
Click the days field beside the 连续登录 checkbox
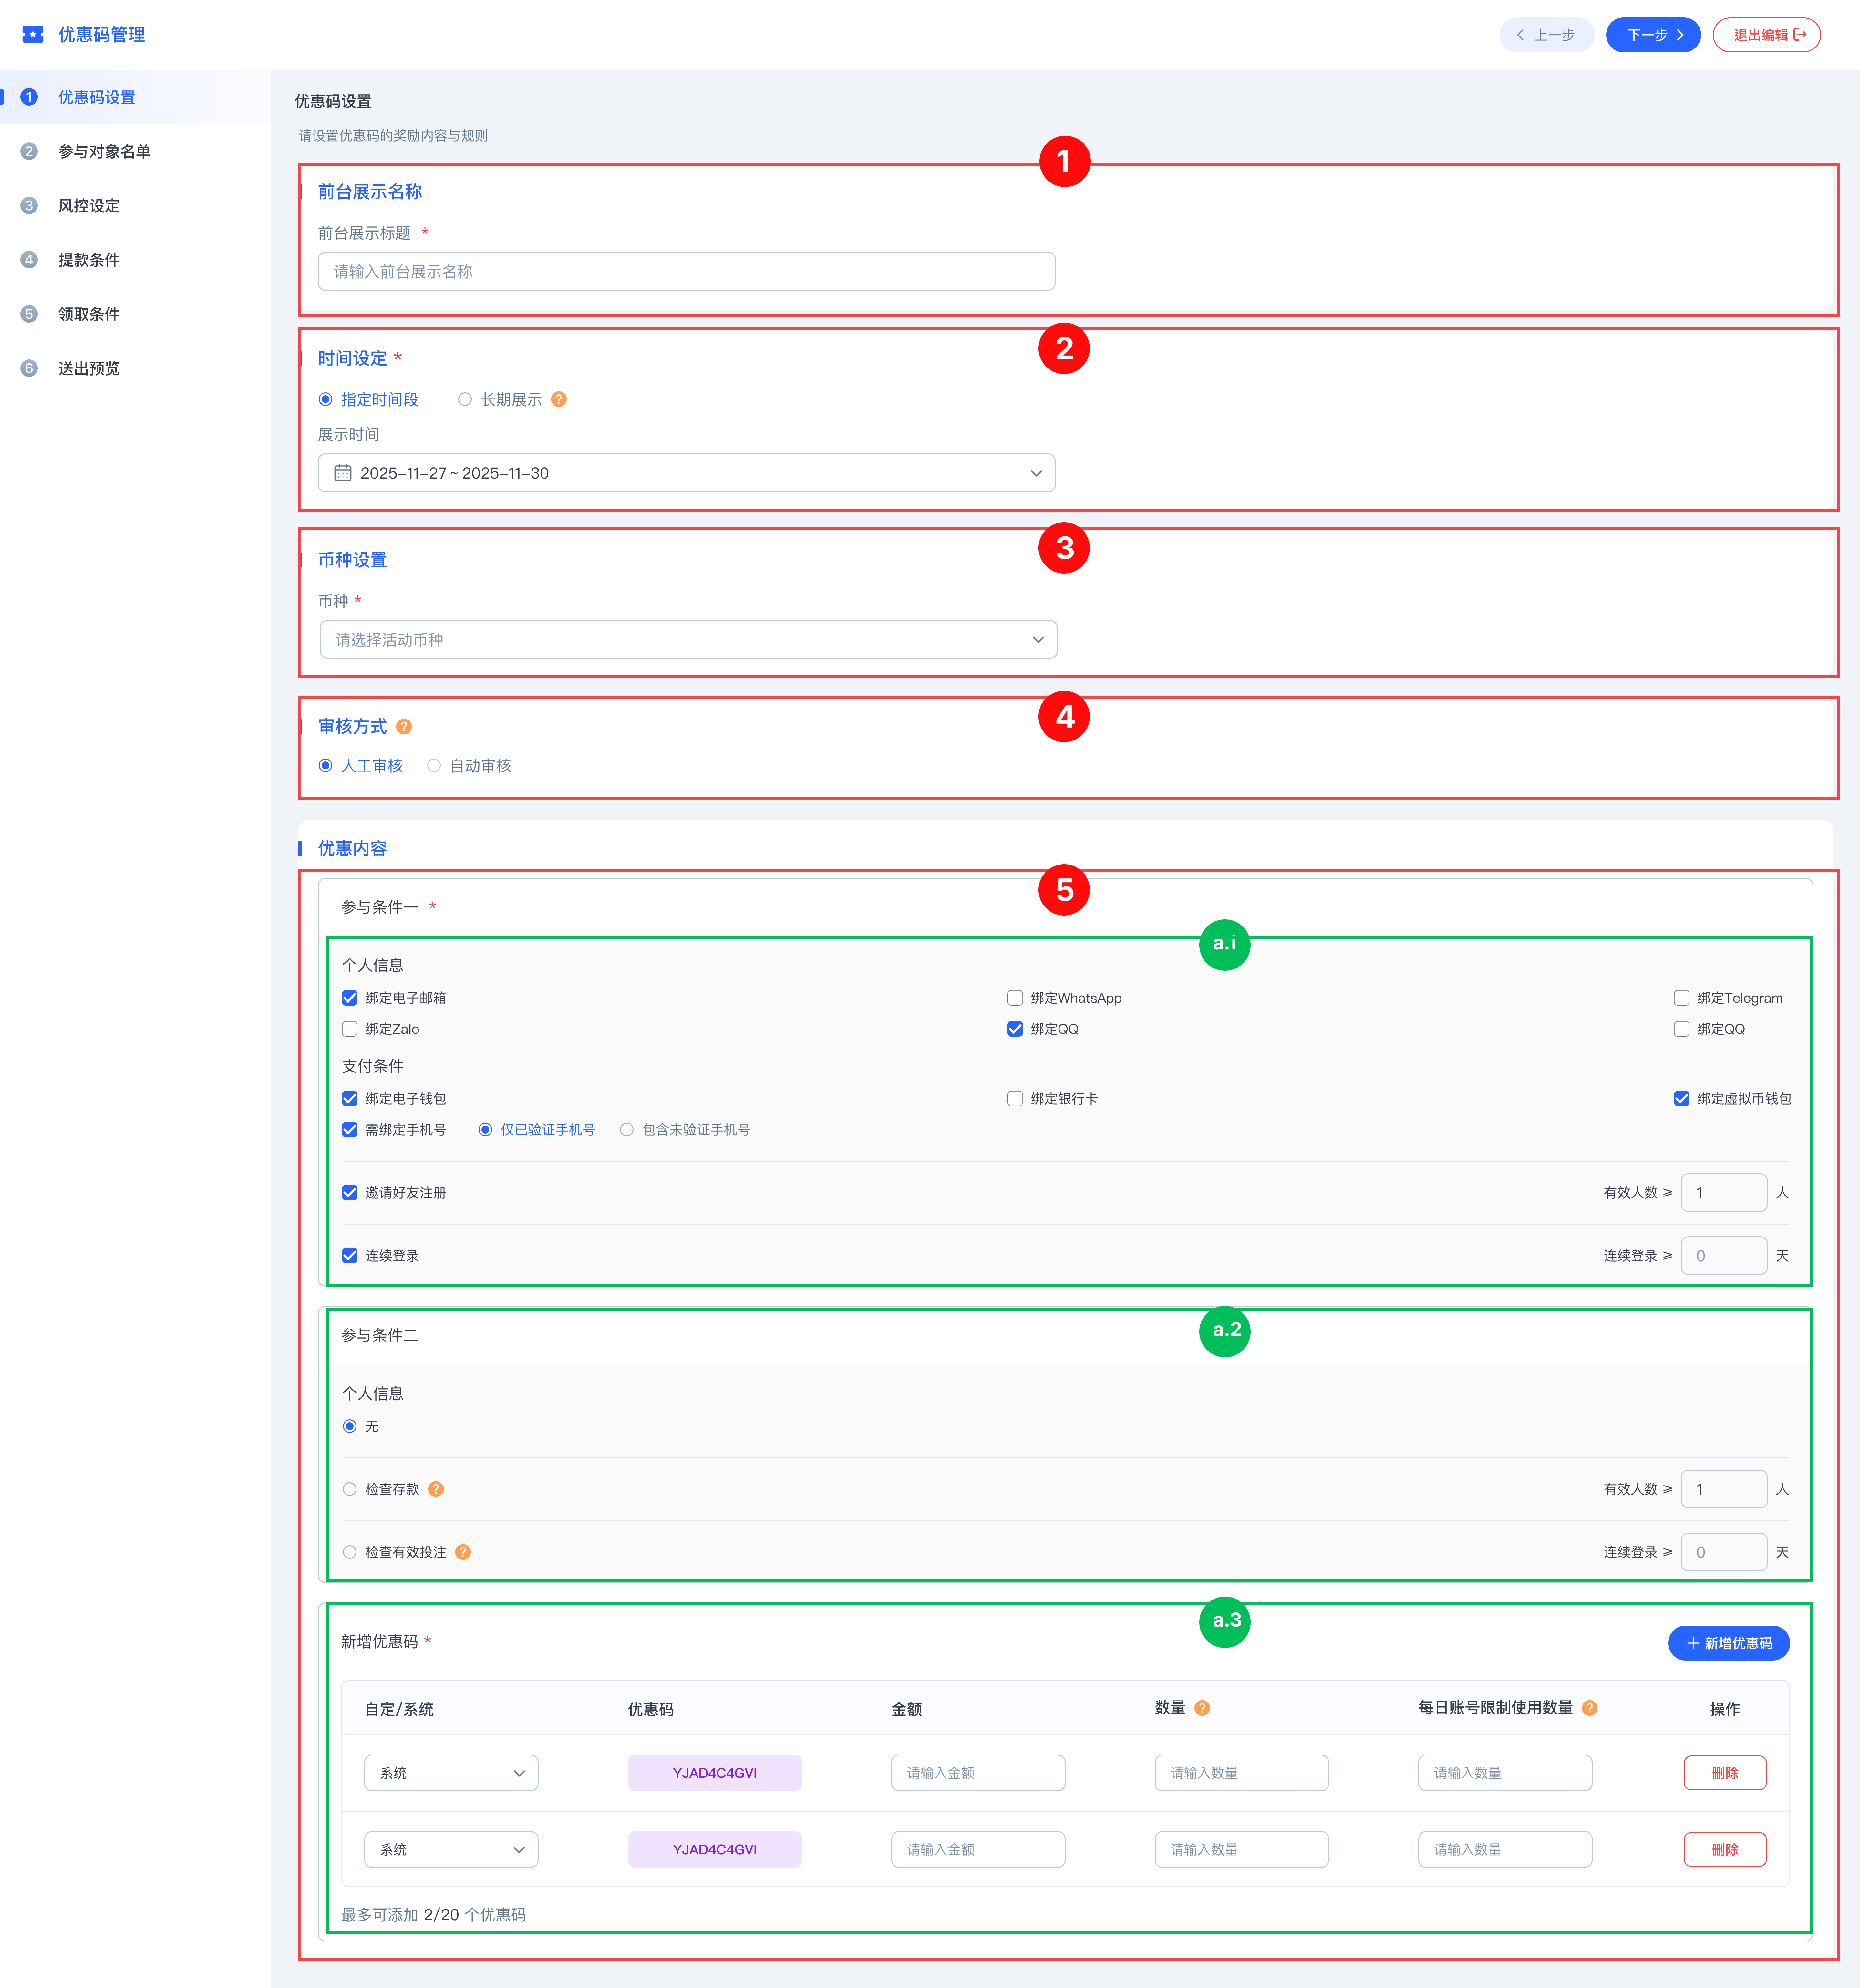pos(1724,1256)
